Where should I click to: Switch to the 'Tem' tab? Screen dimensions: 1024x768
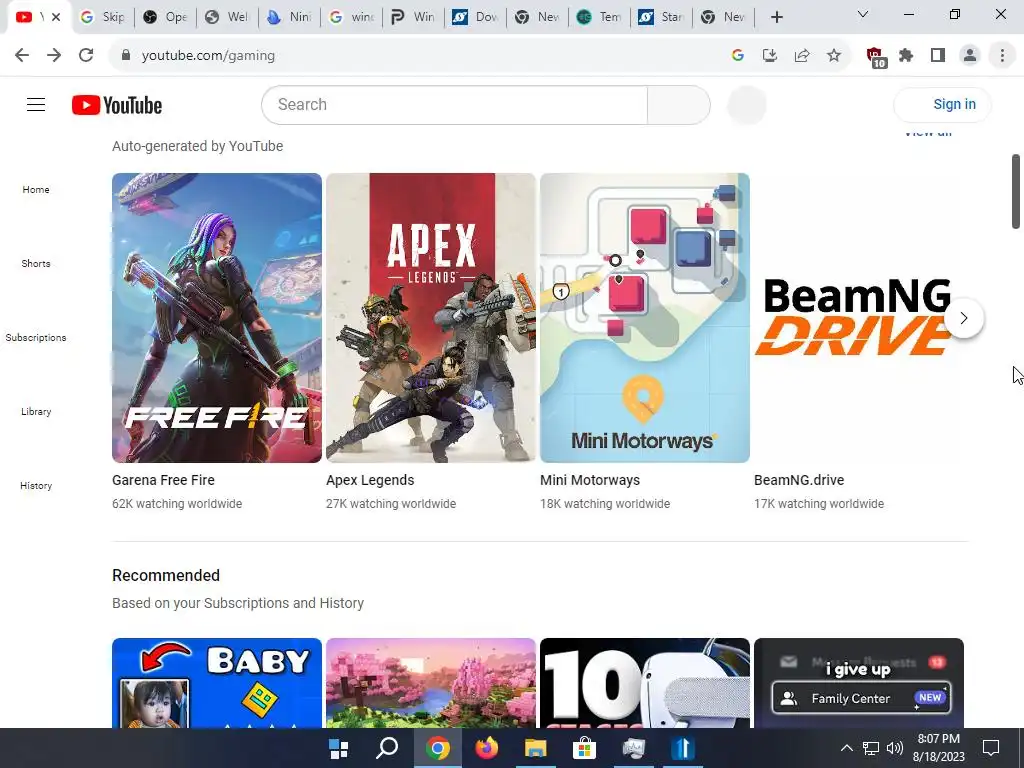[600, 17]
